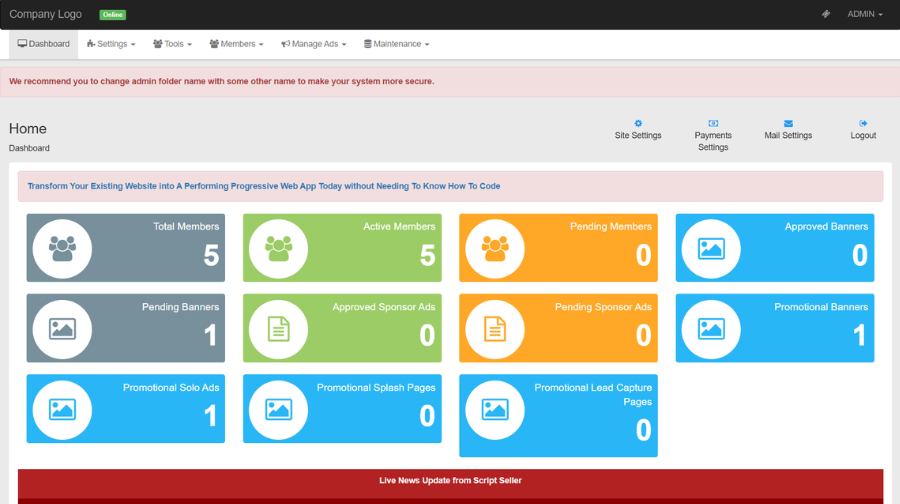The width and height of the screenshot is (900, 504).
Task: Click the Dashboard breadcrumb under Home
Action: [29, 148]
